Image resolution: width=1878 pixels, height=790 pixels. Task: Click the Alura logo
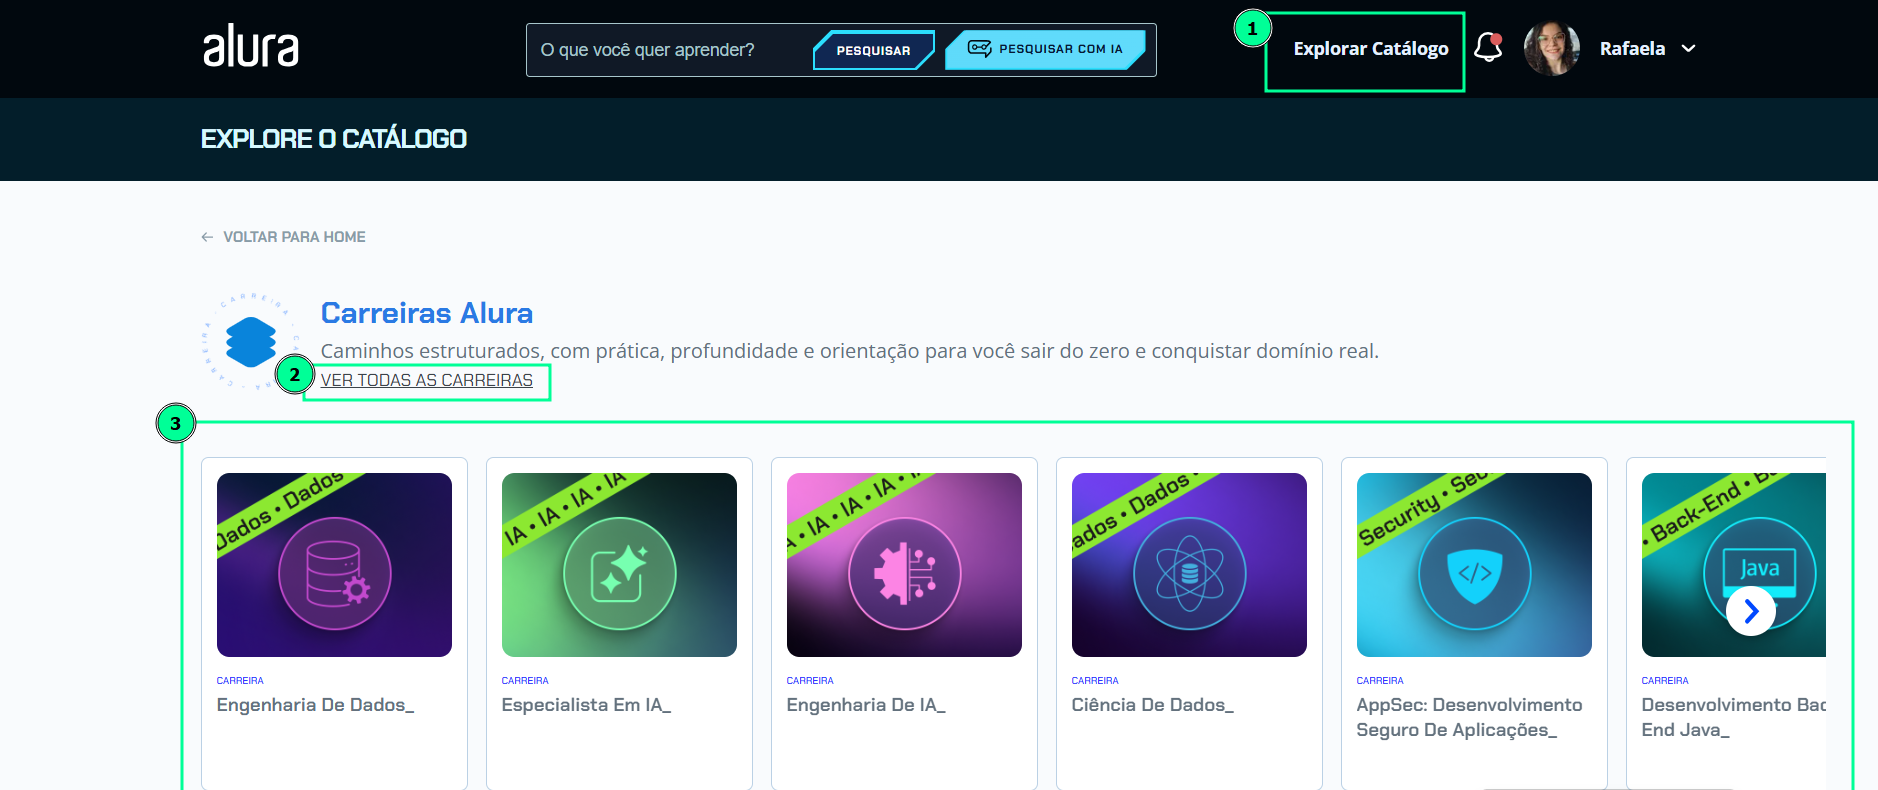click(251, 47)
